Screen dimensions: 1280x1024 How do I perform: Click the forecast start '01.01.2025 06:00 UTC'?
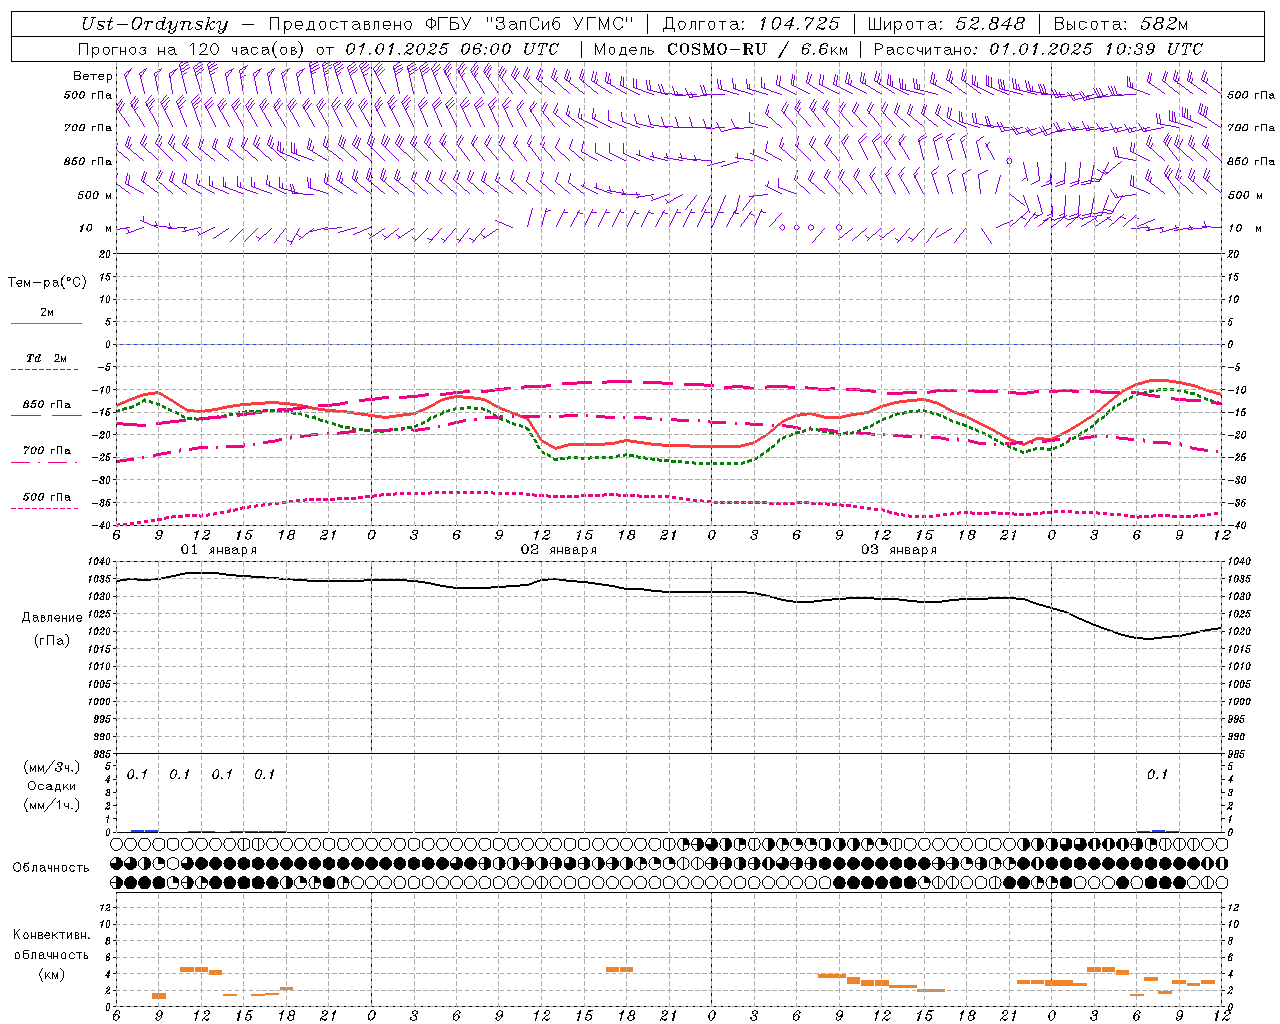point(452,49)
